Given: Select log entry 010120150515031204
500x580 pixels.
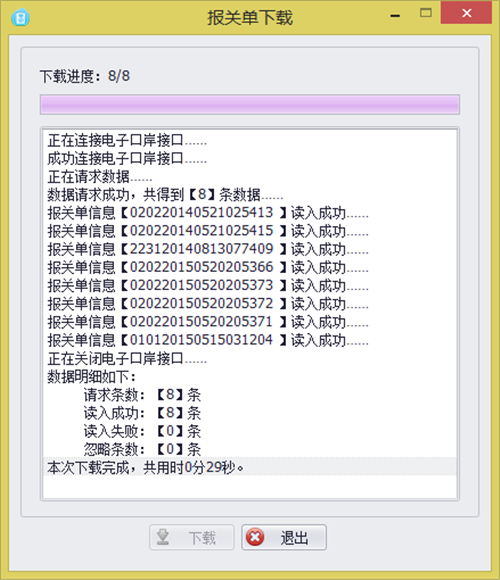Looking at the screenshot, I should [208, 340].
